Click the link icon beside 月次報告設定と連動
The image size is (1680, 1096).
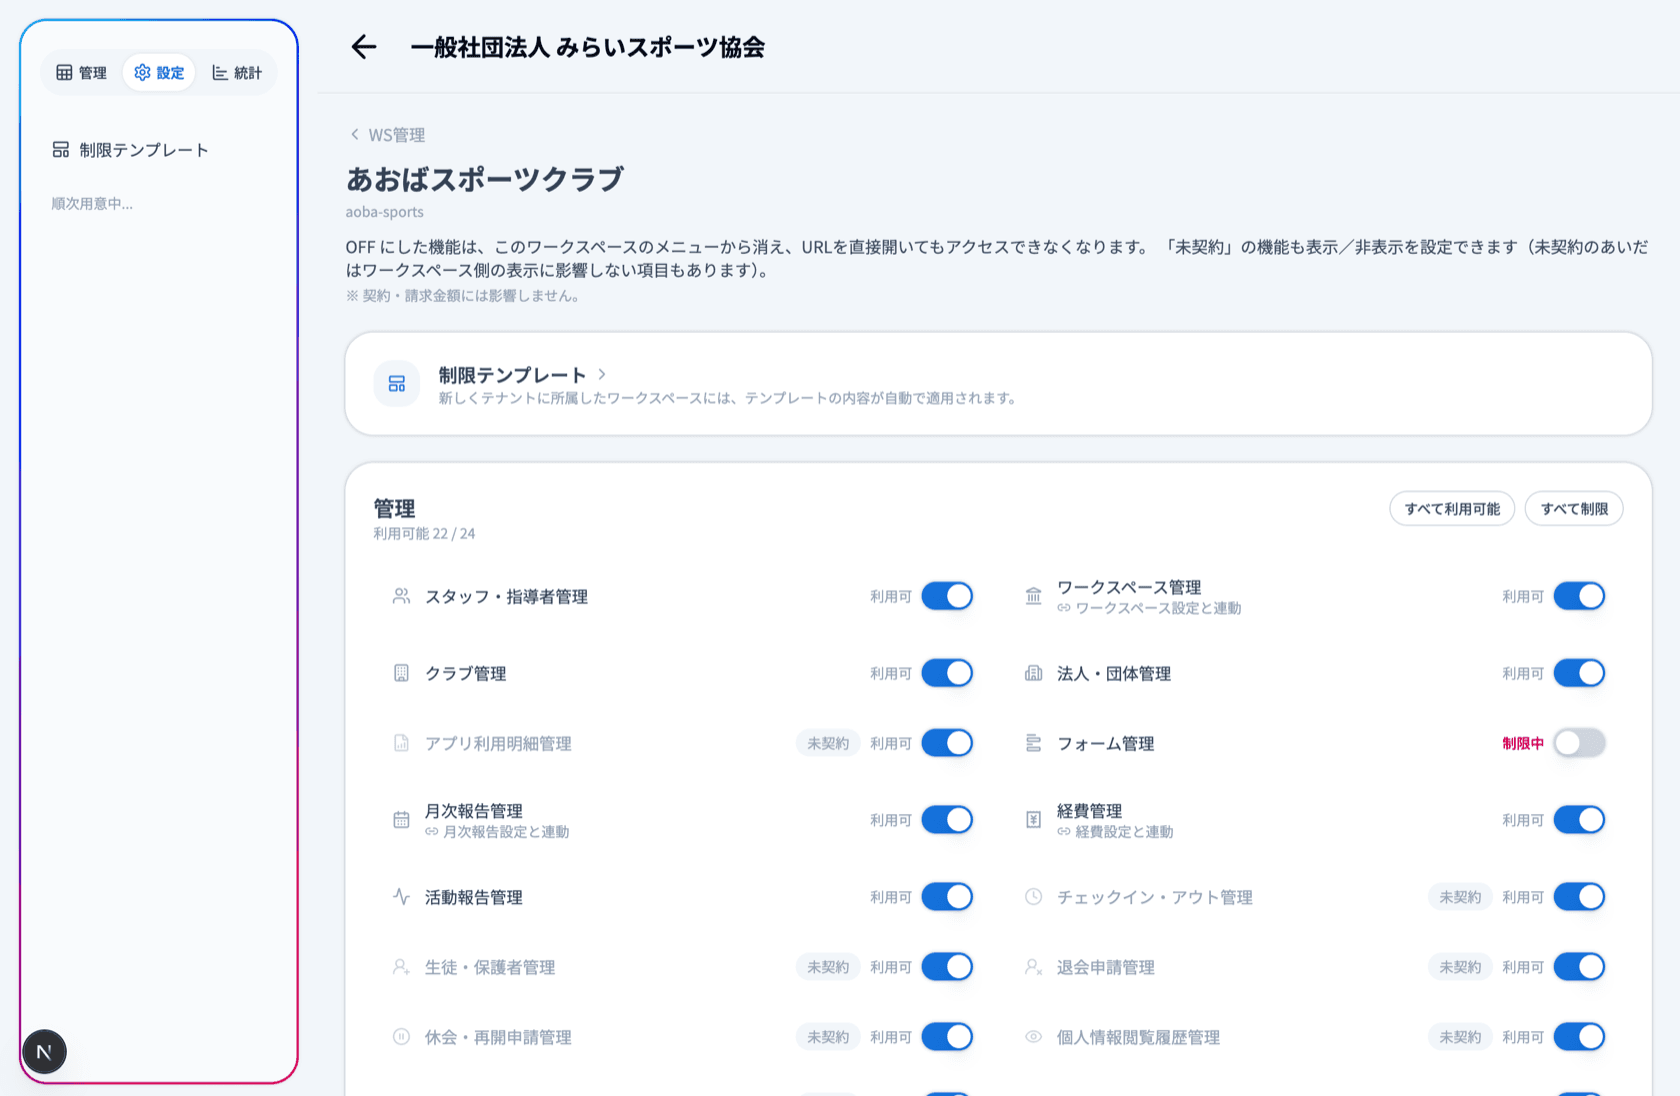(x=432, y=832)
